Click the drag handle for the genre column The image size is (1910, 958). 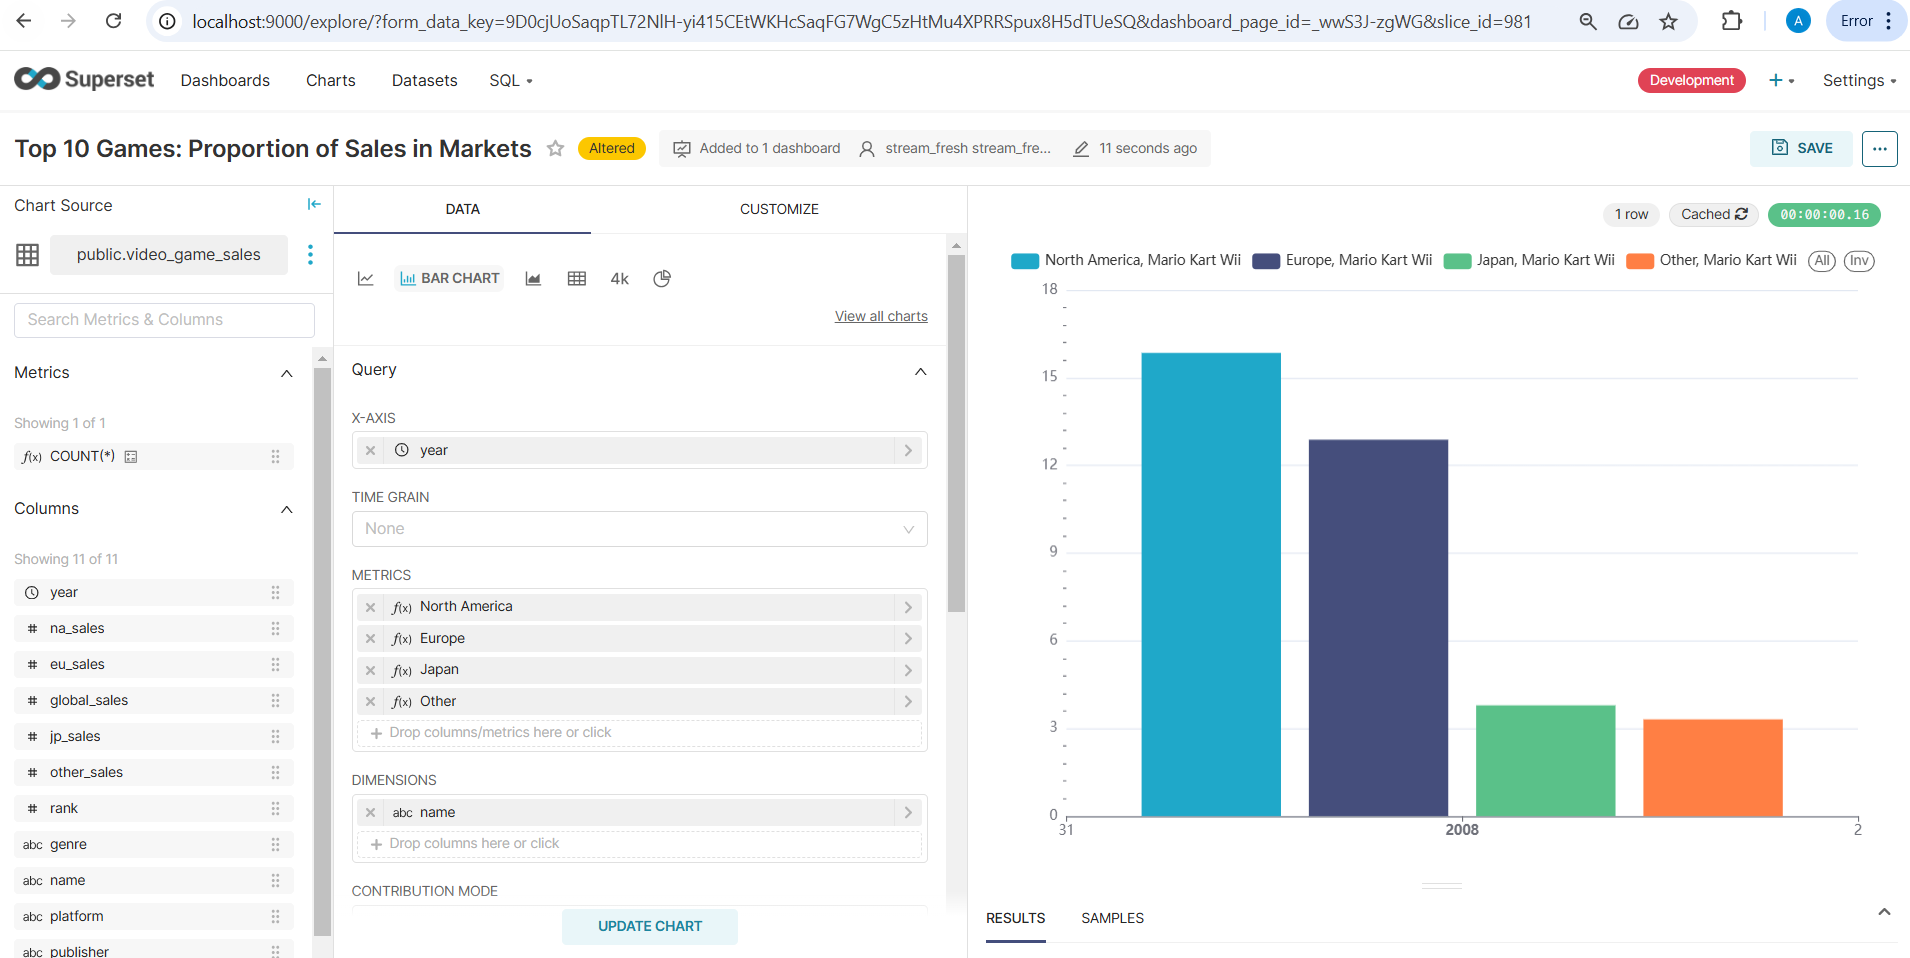tap(275, 845)
